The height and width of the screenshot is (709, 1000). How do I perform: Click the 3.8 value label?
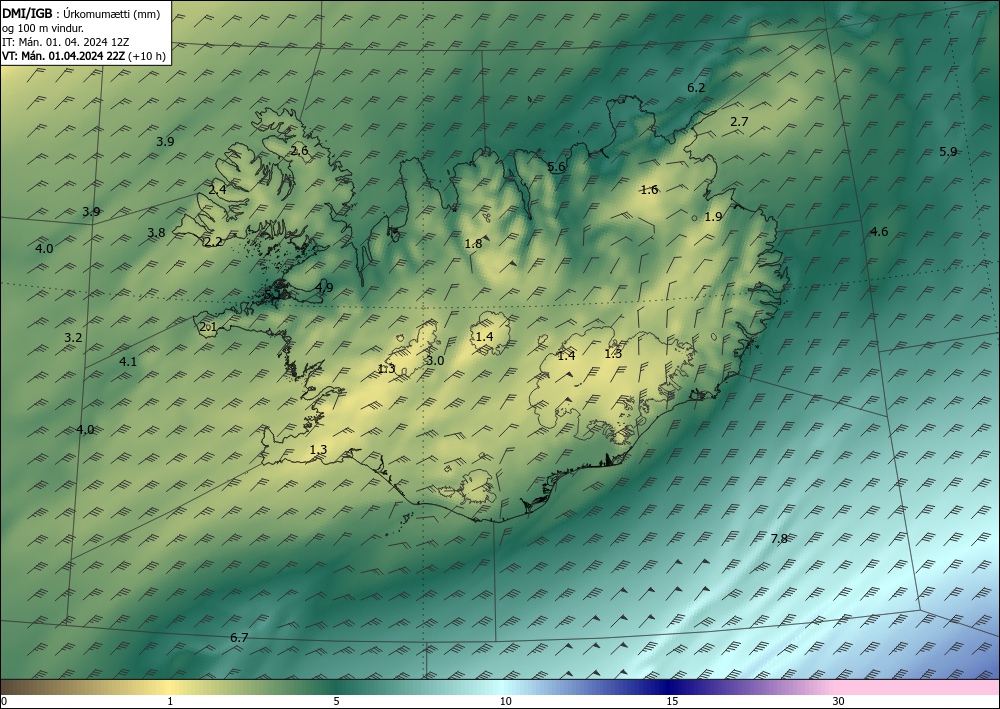click(x=156, y=233)
